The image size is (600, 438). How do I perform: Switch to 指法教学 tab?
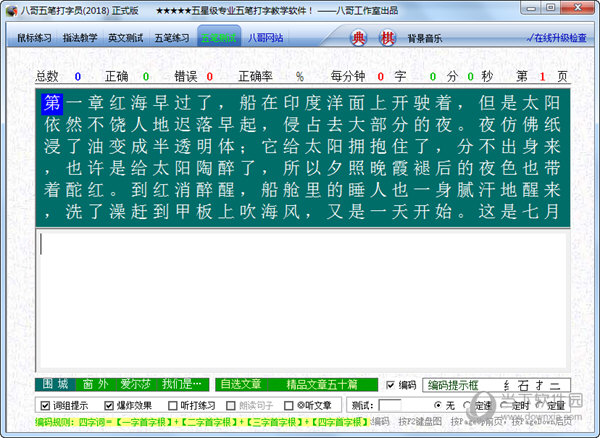[x=80, y=38]
